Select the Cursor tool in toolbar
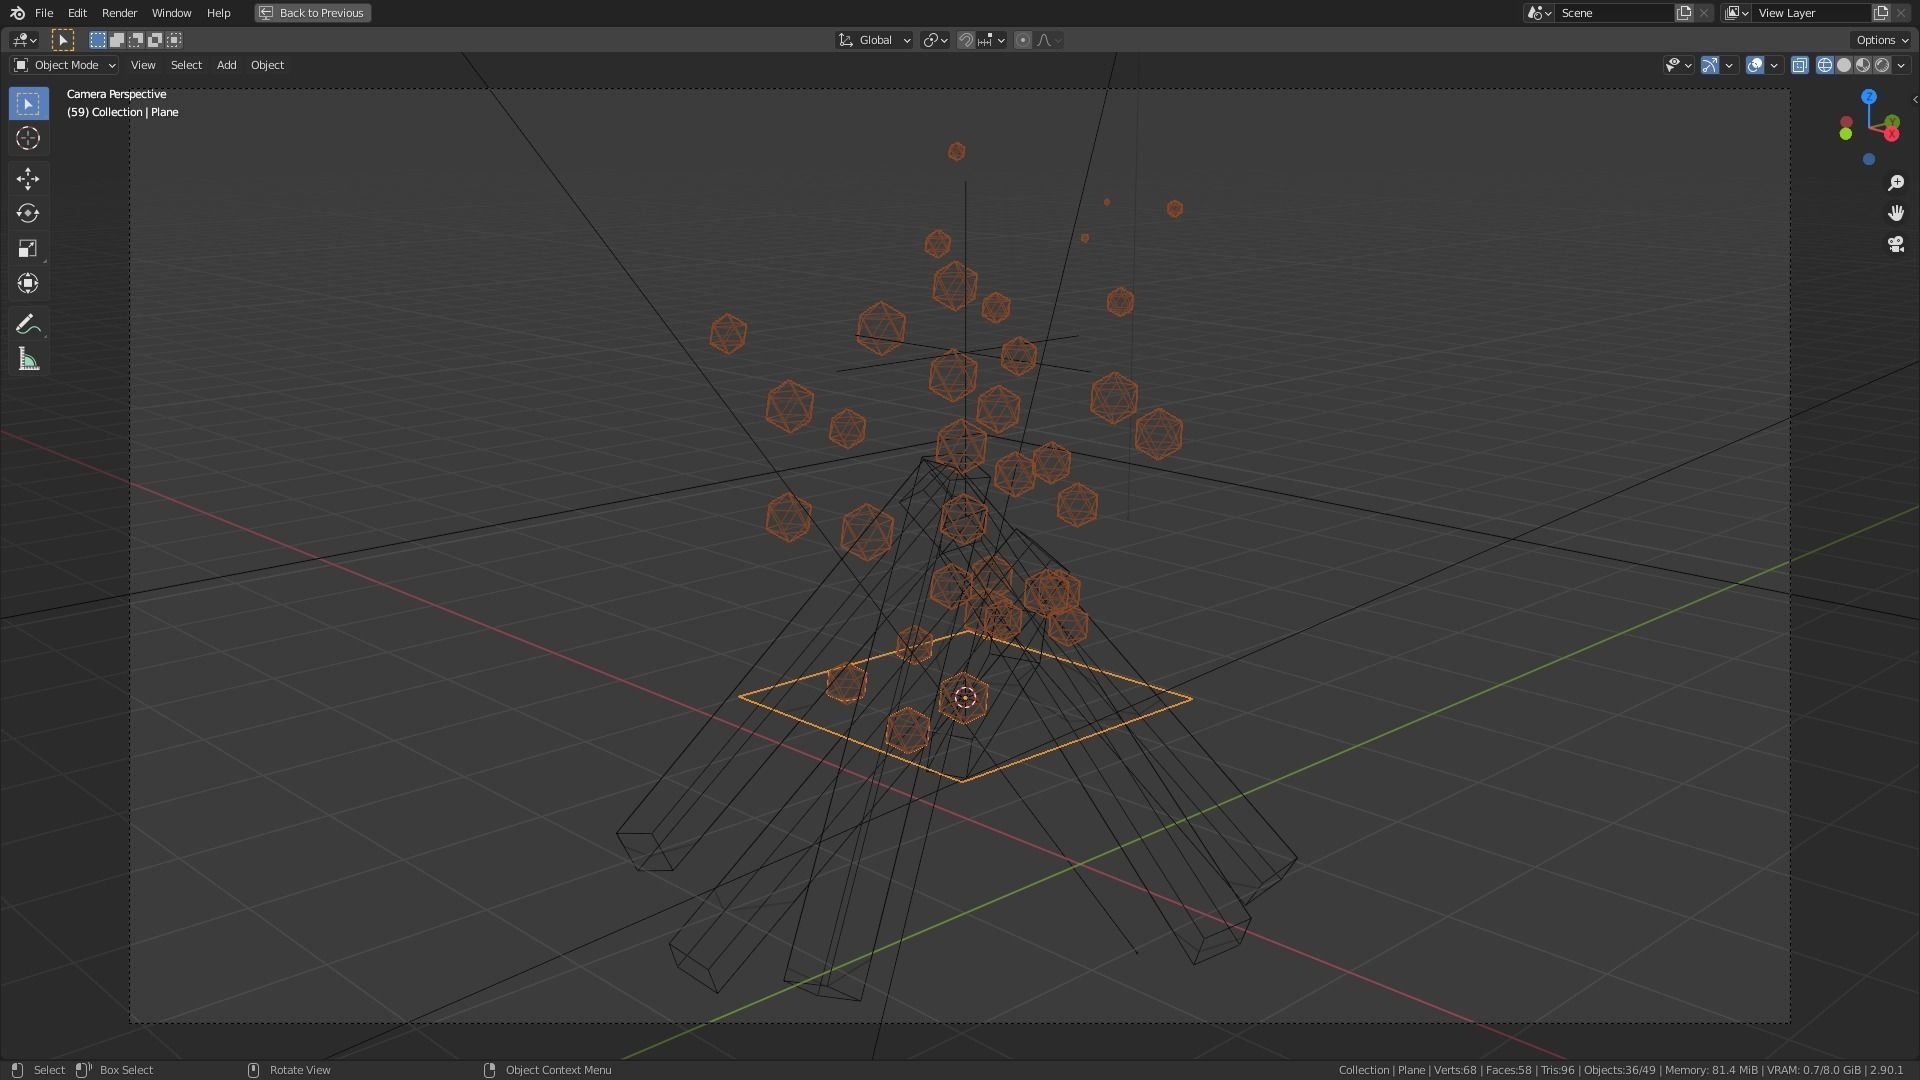The width and height of the screenshot is (1920, 1080). pyautogui.click(x=28, y=138)
